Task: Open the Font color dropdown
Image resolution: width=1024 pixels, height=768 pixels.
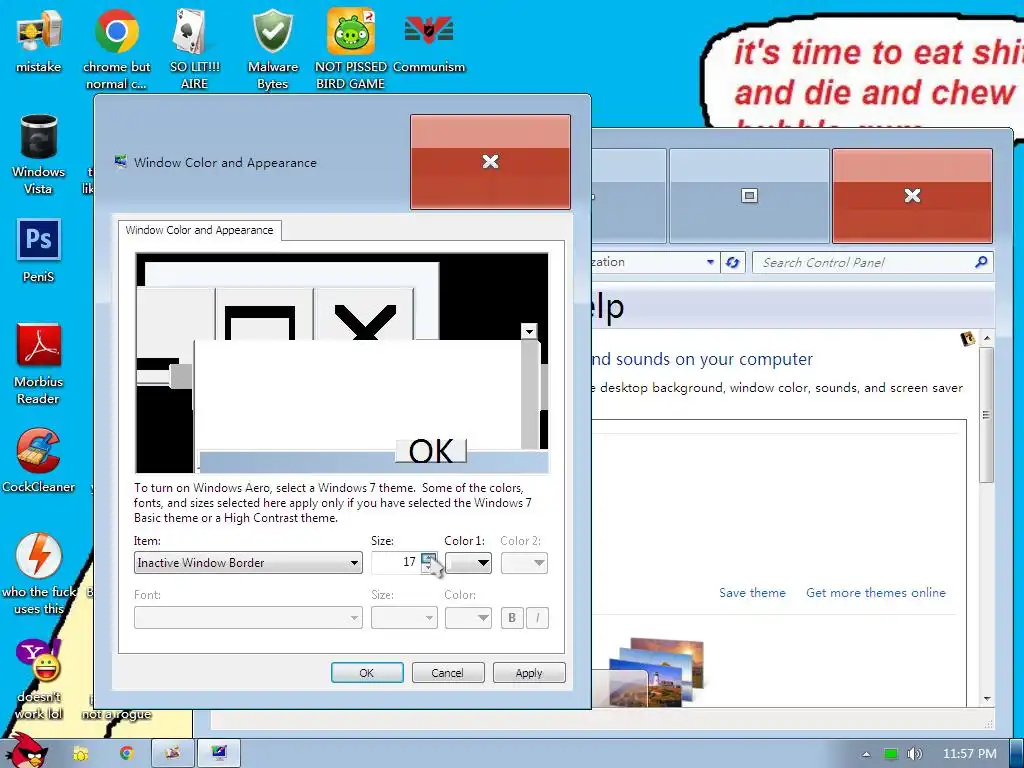Action: point(468,618)
